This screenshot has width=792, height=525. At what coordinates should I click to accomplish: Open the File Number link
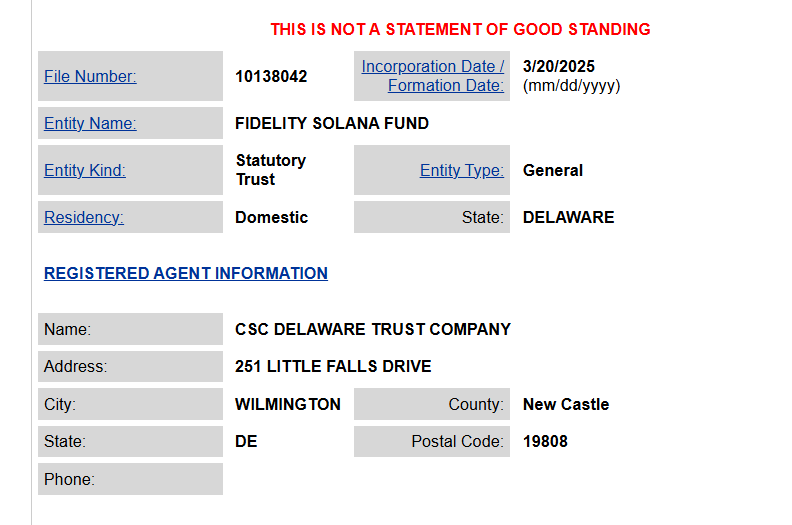[90, 76]
